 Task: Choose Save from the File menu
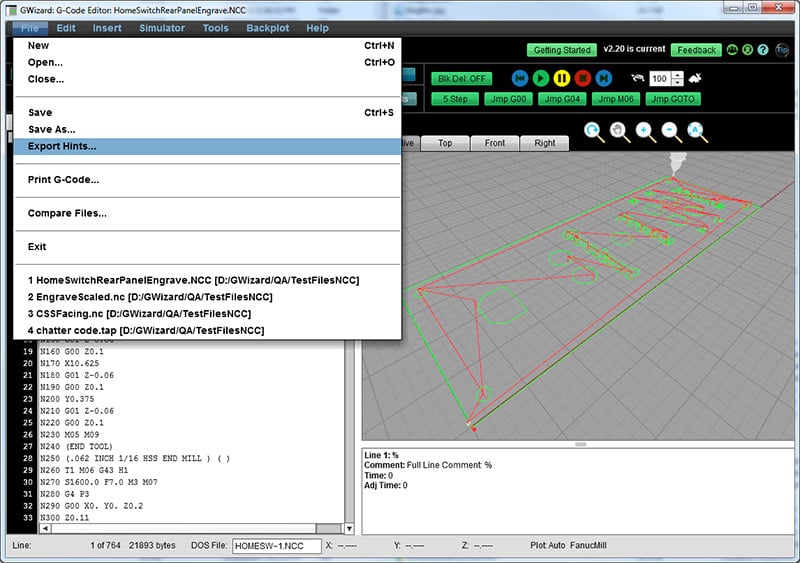207,112
